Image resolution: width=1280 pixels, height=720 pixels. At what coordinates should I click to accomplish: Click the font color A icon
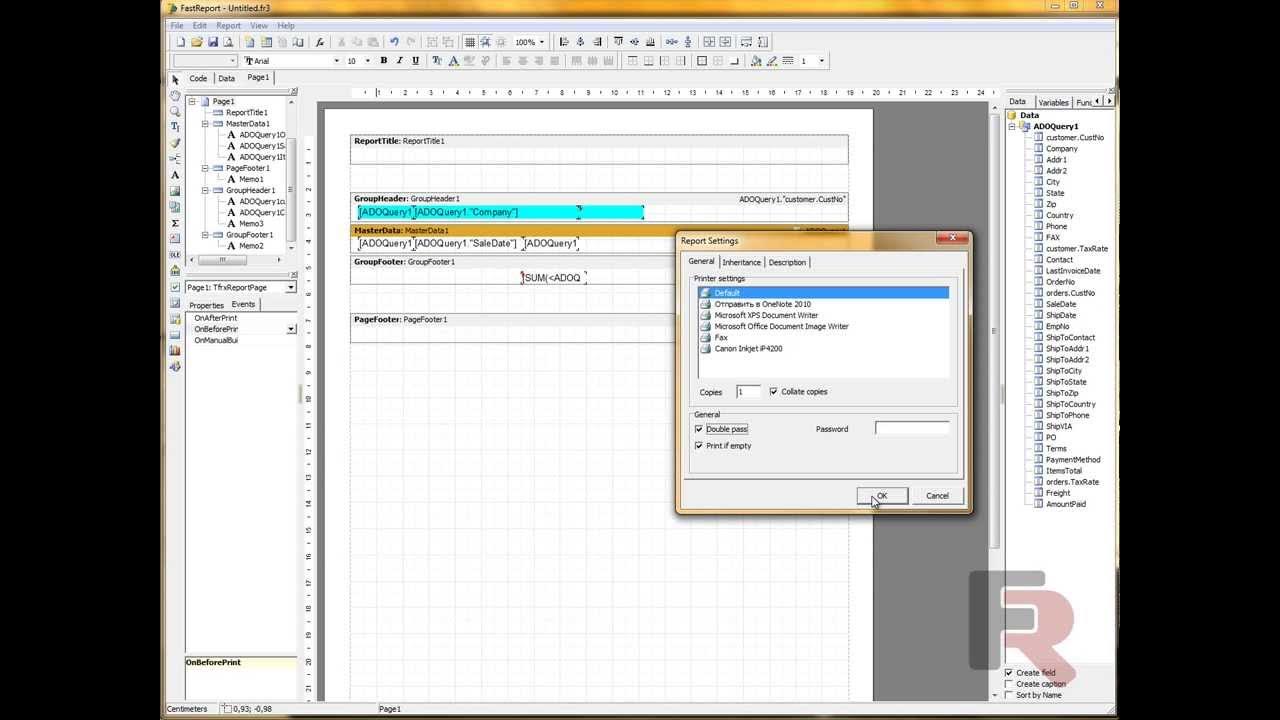[x=453, y=61]
